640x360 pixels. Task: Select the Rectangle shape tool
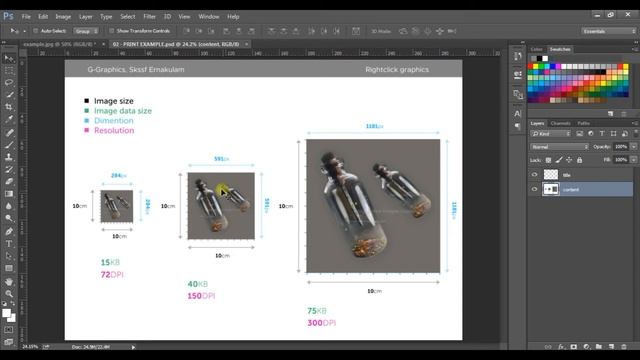9,268
